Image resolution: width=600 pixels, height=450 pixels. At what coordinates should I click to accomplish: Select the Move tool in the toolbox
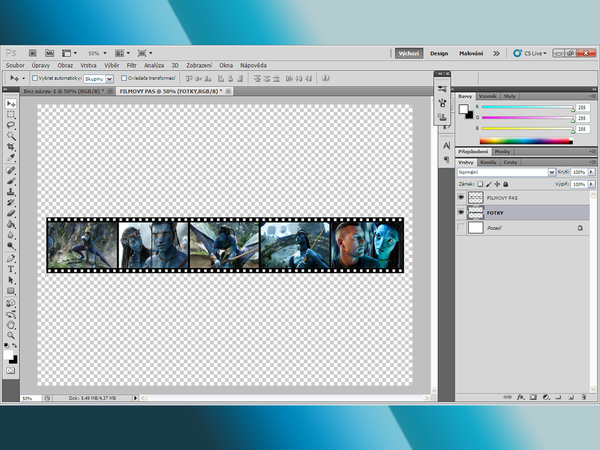pyautogui.click(x=12, y=104)
